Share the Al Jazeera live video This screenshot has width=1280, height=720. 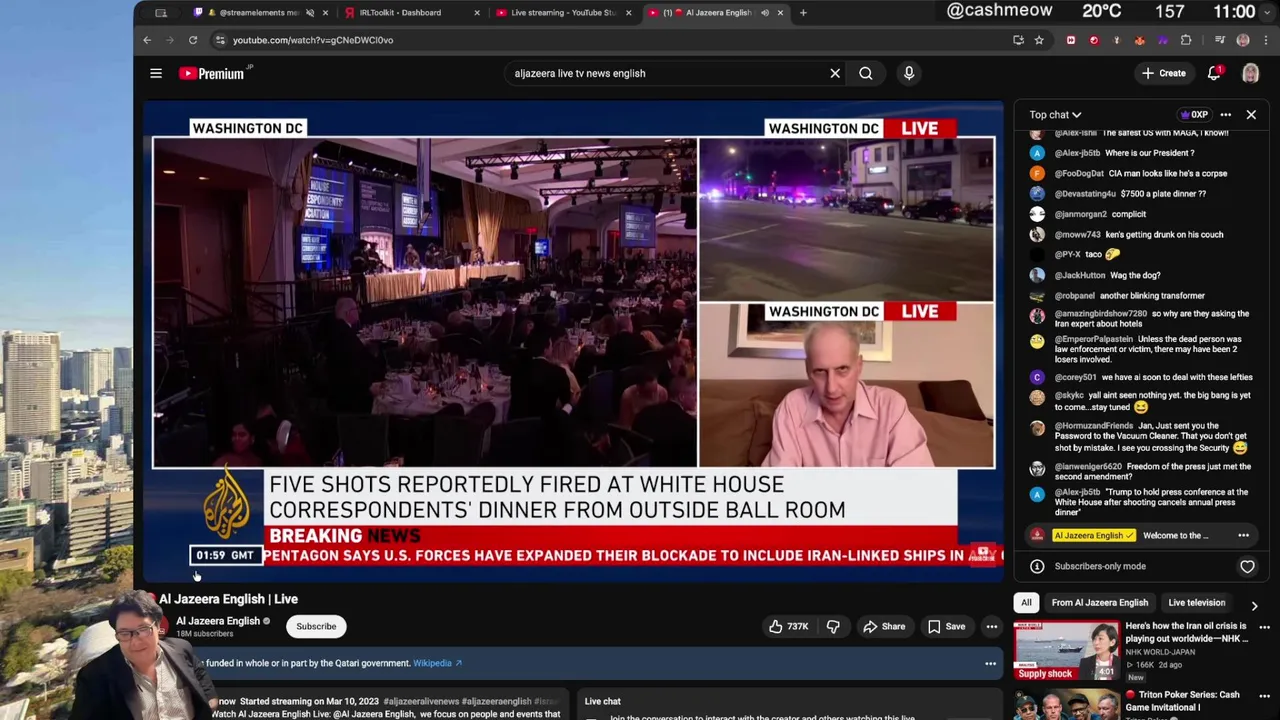click(884, 627)
